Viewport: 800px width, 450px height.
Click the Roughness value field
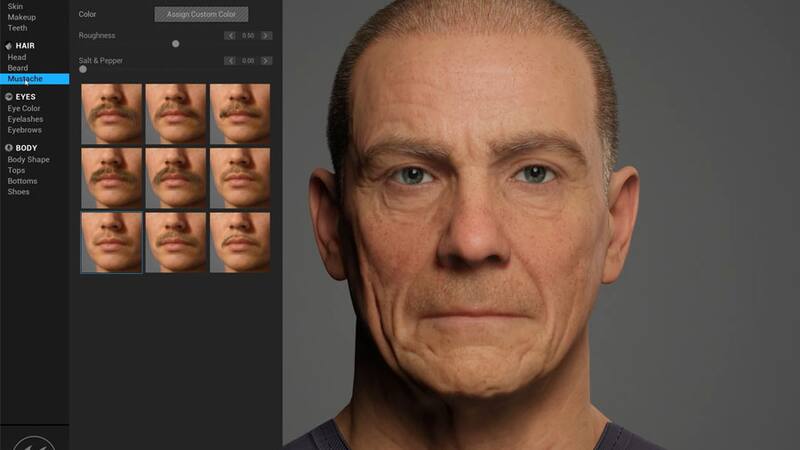[248, 36]
